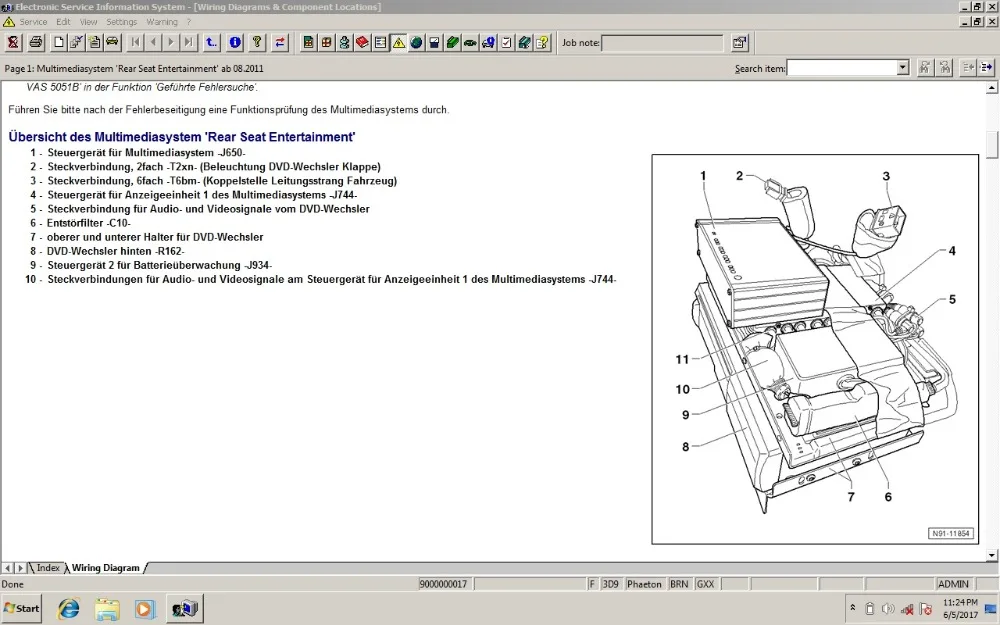Click the blue information circle icon
Viewport: 1000px width, 625px height.
coord(235,43)
